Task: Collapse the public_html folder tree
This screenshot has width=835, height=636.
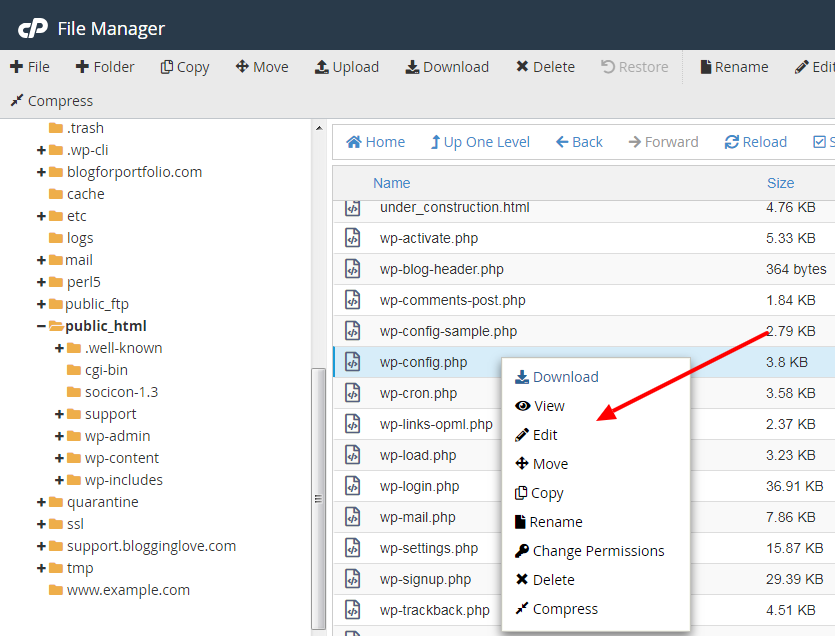Action: (42, 326)
